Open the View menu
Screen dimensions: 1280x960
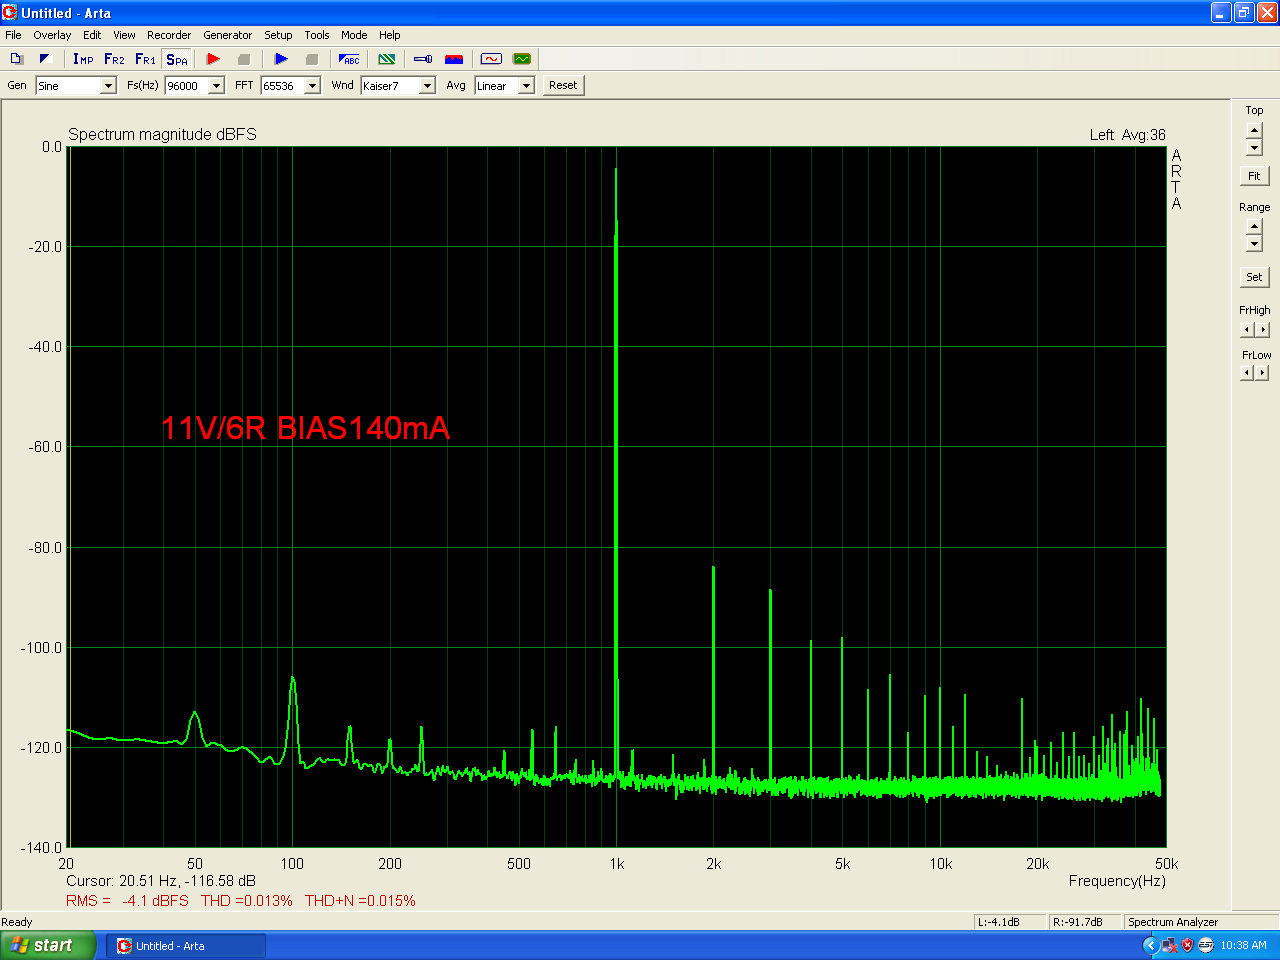tap(124, 35)
